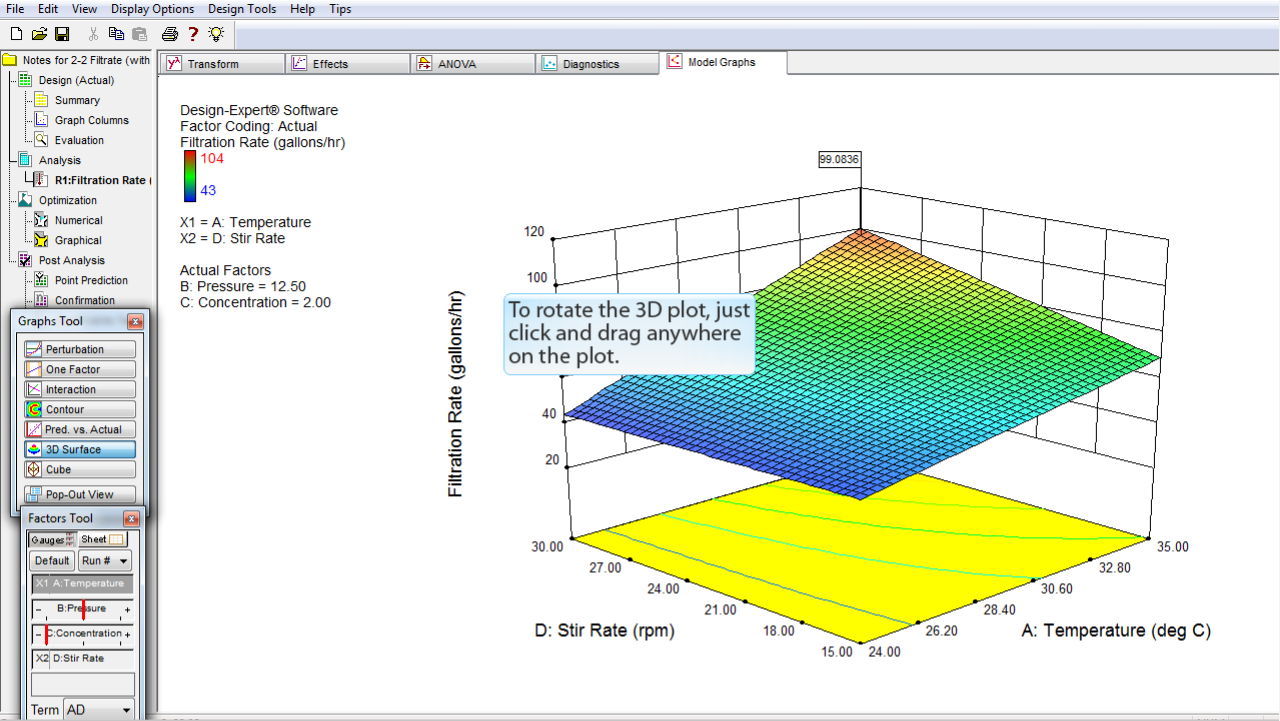Viewport: 1280px width, 721px height.
Task: Click the Numerical optimization node icon
Action: point(41,220)
